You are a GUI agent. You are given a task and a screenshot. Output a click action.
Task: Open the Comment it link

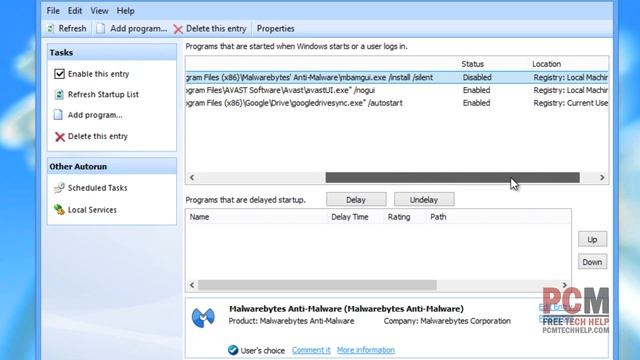(x=311, y=350)
